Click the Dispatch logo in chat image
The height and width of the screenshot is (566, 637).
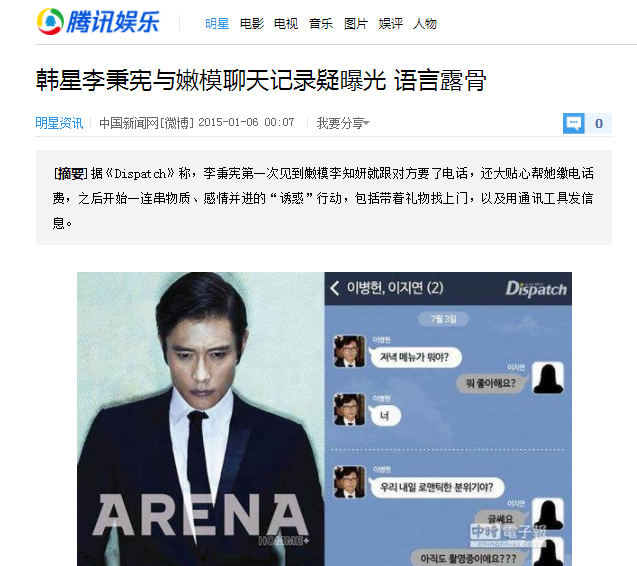[536, 288]
